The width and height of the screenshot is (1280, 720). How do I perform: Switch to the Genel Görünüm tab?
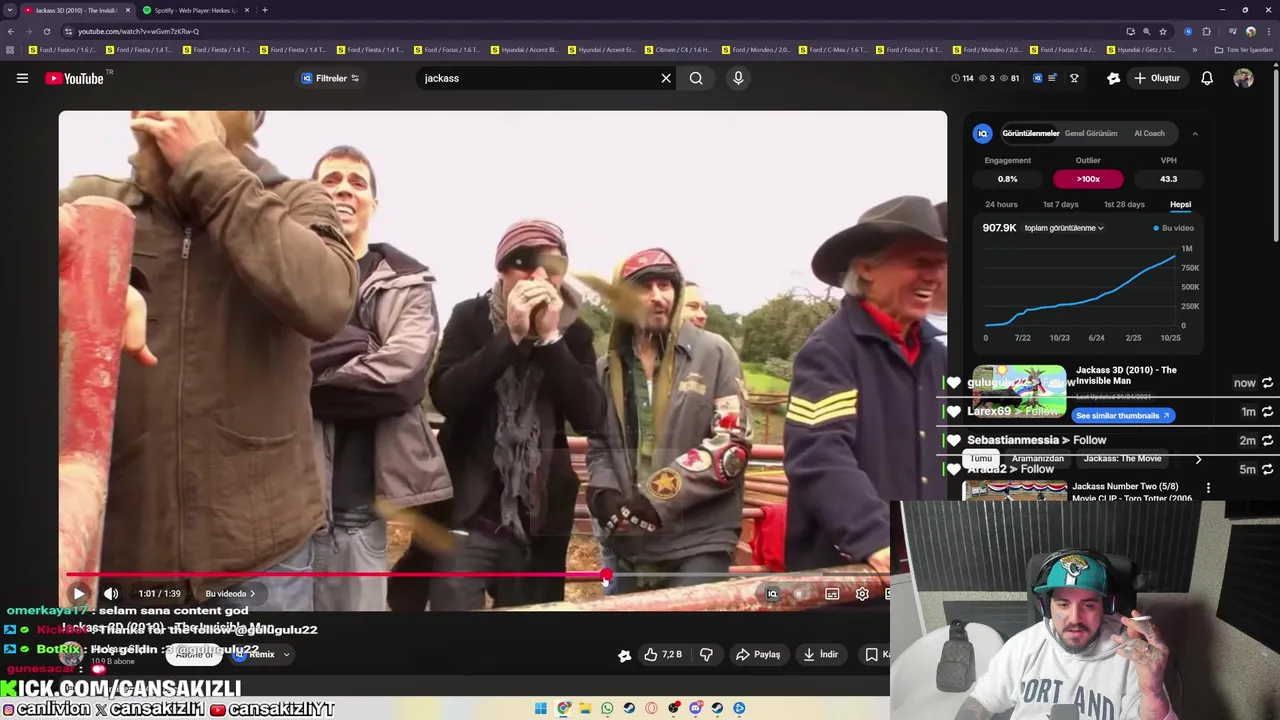1091,133
